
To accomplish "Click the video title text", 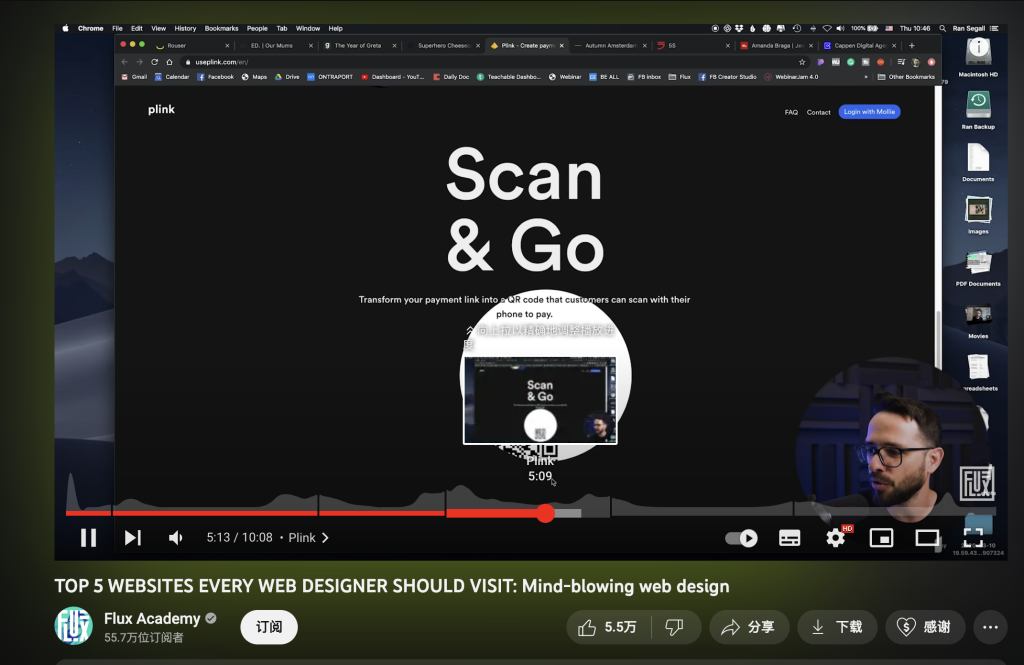I will pos(392,586).
